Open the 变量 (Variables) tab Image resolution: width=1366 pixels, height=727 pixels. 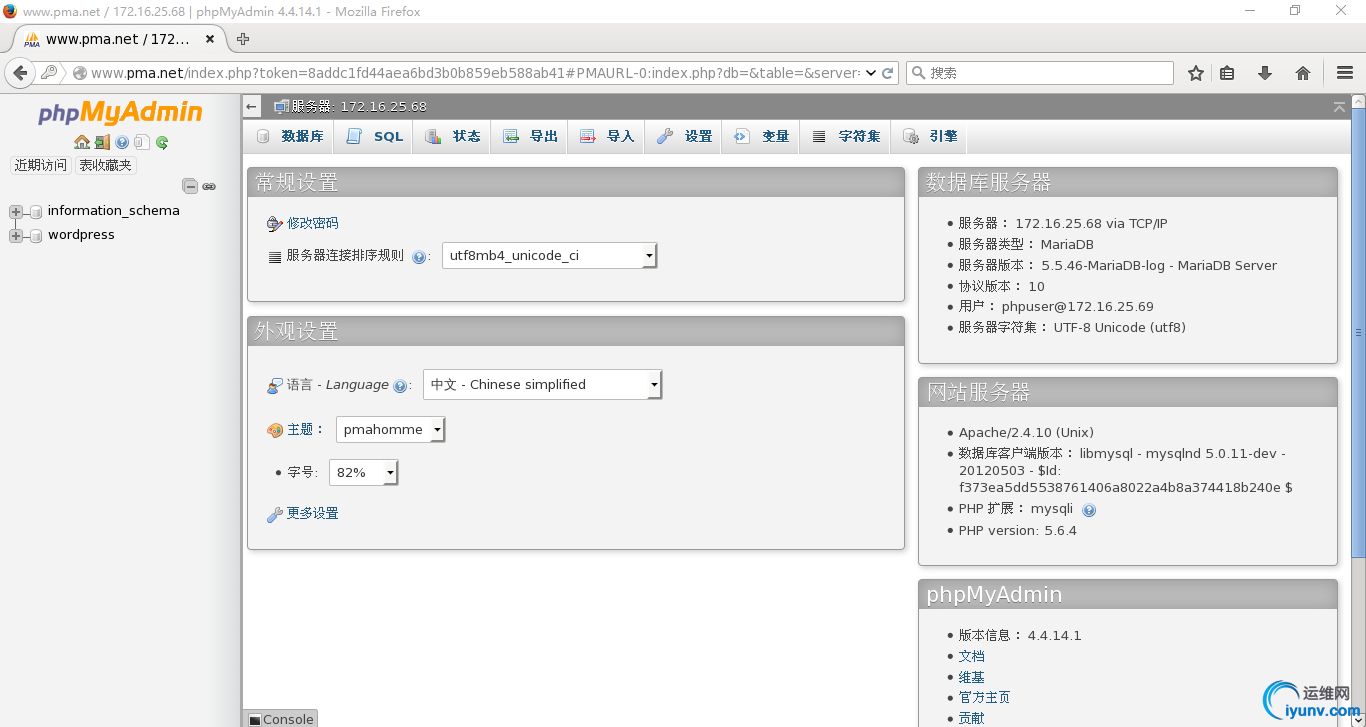point(762,136)
